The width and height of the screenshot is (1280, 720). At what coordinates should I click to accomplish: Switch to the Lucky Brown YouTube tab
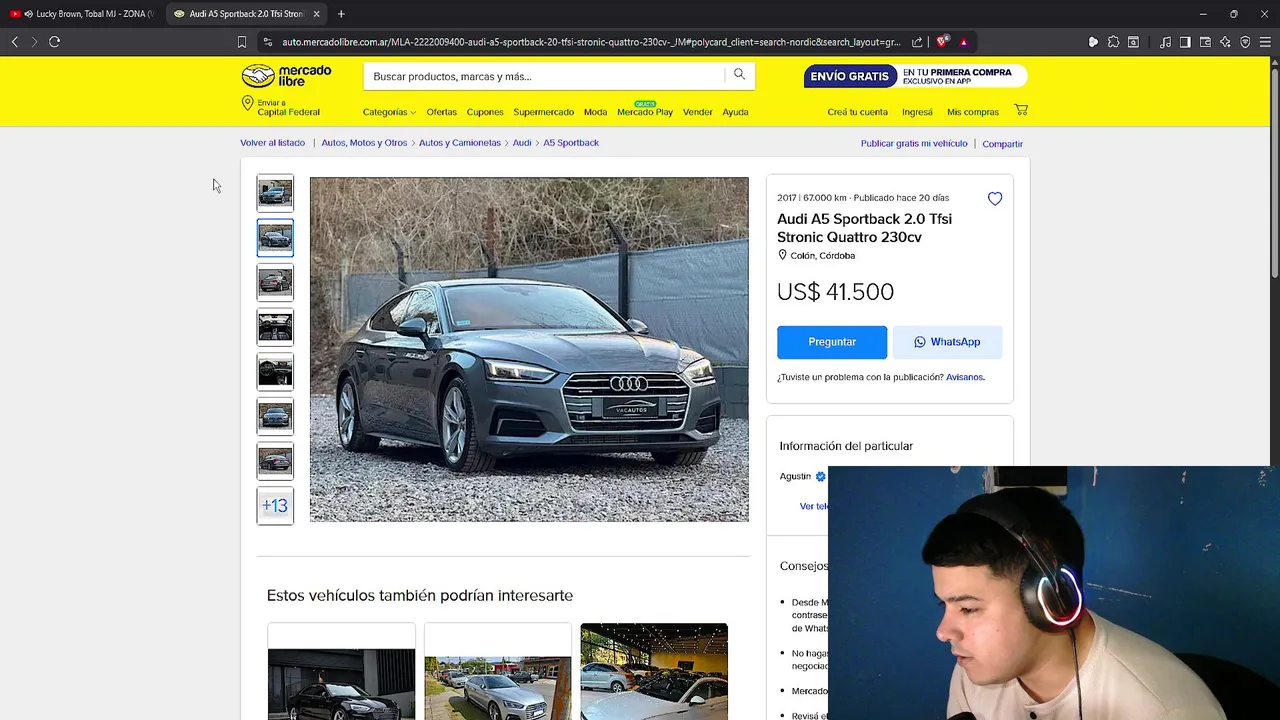(x=81, y=14)
